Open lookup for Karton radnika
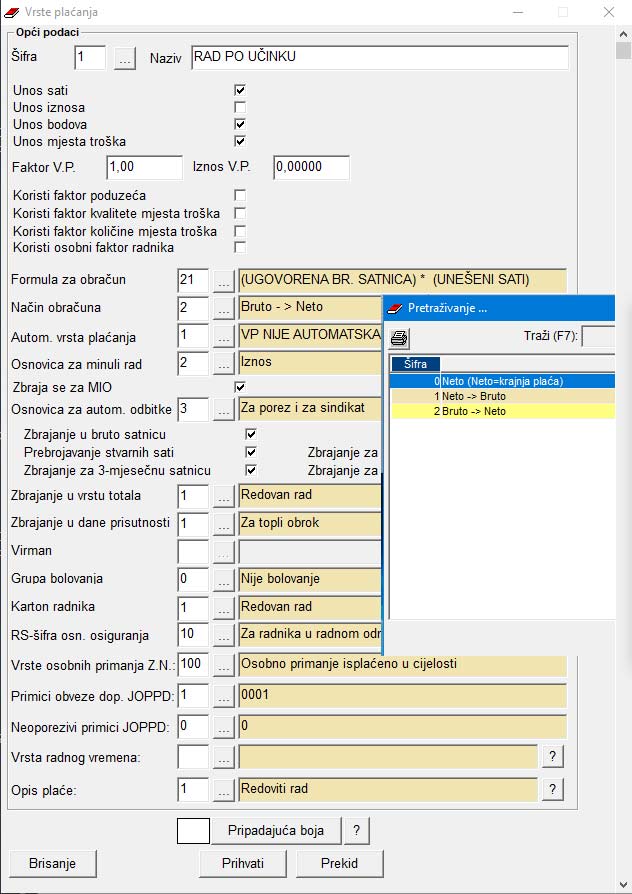Image resolution: width=632 pixels, height=894 pixels. (x=224, y=608)
